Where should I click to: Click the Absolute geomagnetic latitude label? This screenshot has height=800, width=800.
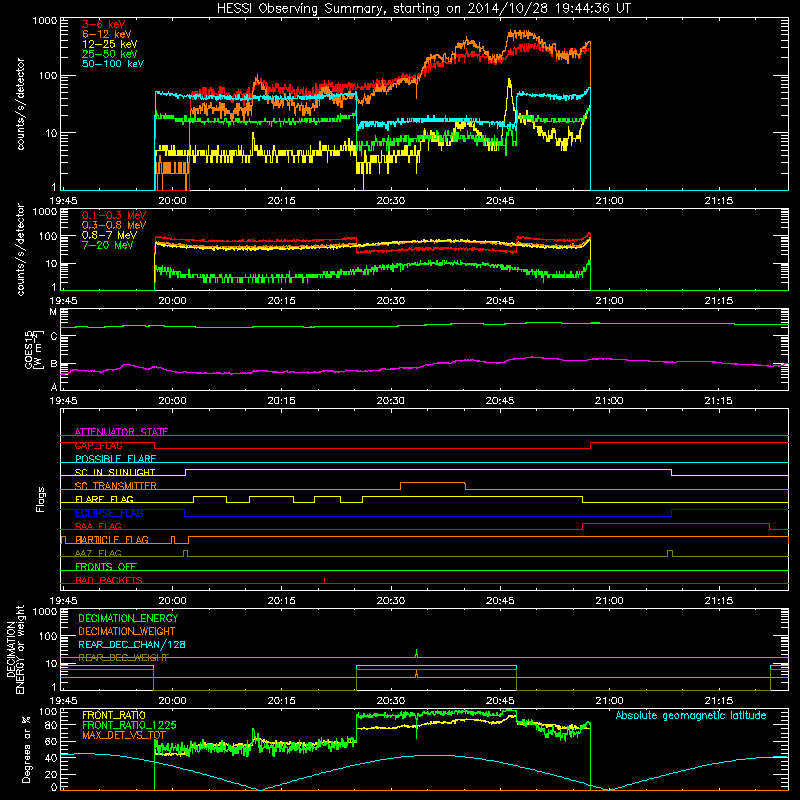coord(691,716)
